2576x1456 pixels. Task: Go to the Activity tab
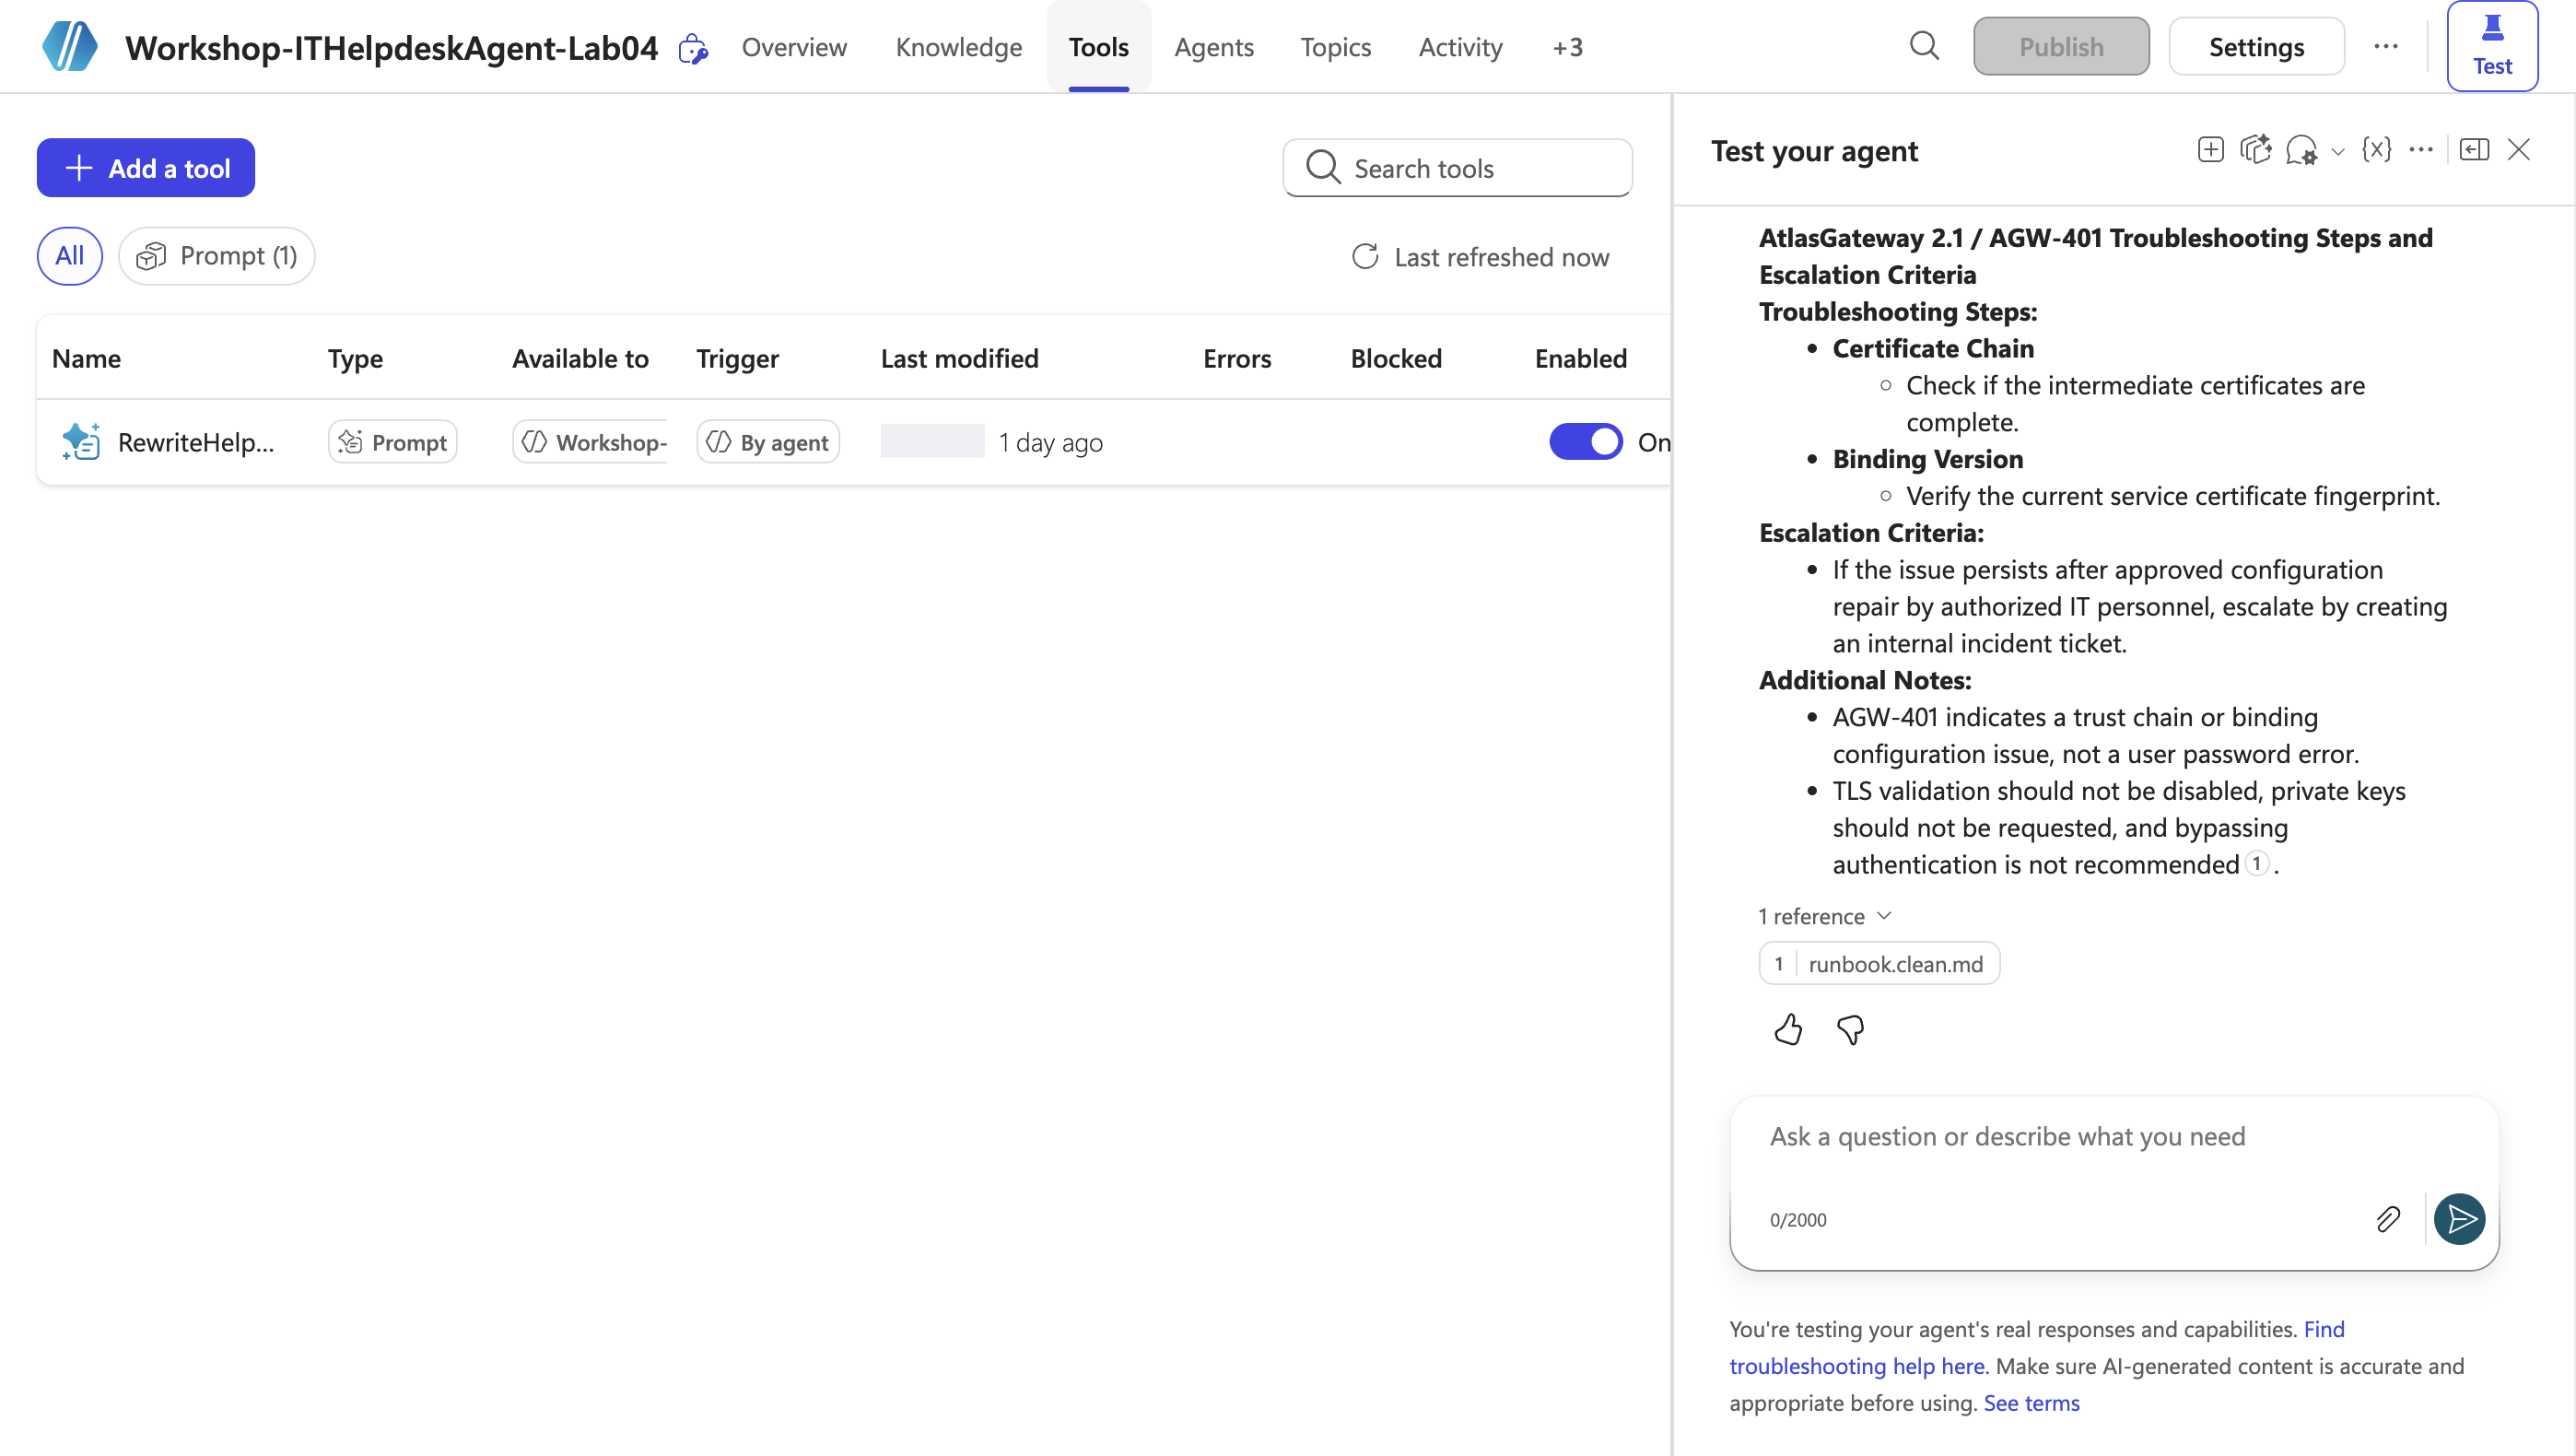click(1460, 47)
